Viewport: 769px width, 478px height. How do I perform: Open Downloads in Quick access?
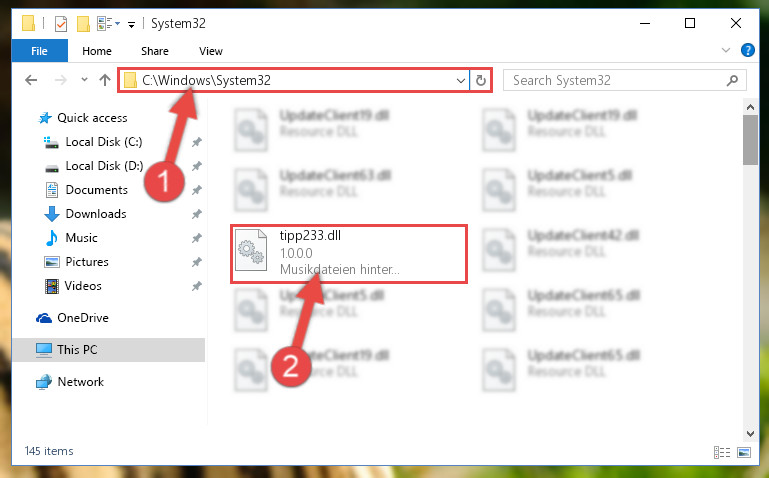tap(96, 214)
